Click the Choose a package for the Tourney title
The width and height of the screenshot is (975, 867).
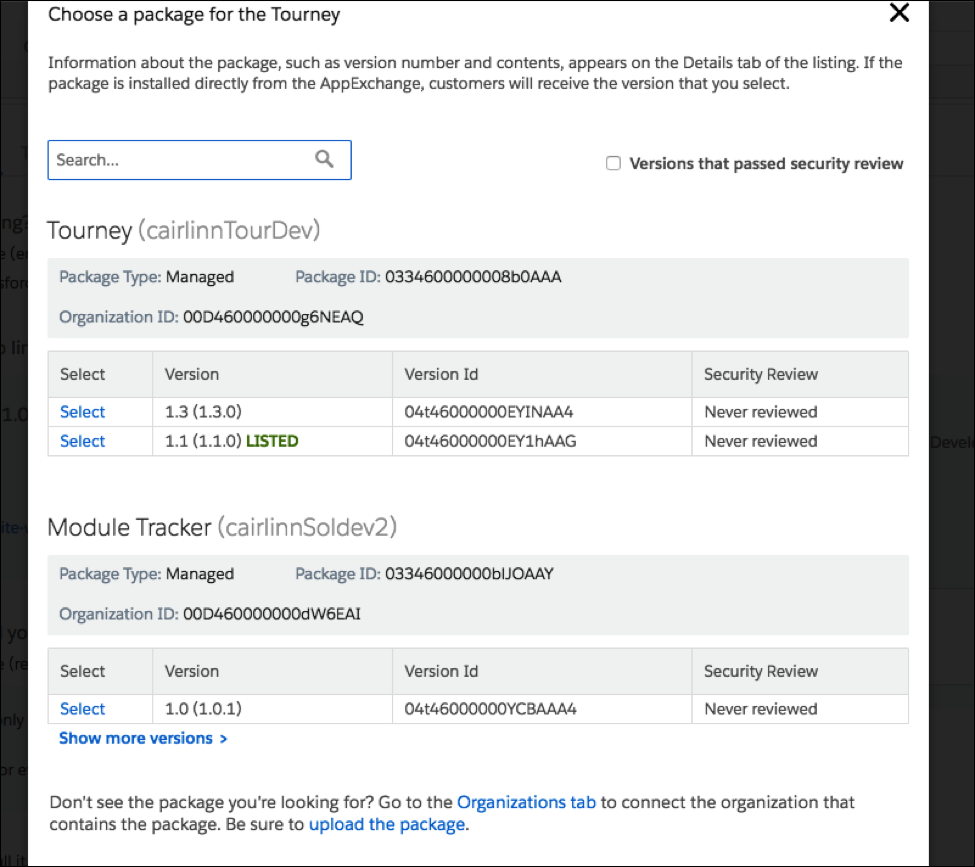click(194, 14)
